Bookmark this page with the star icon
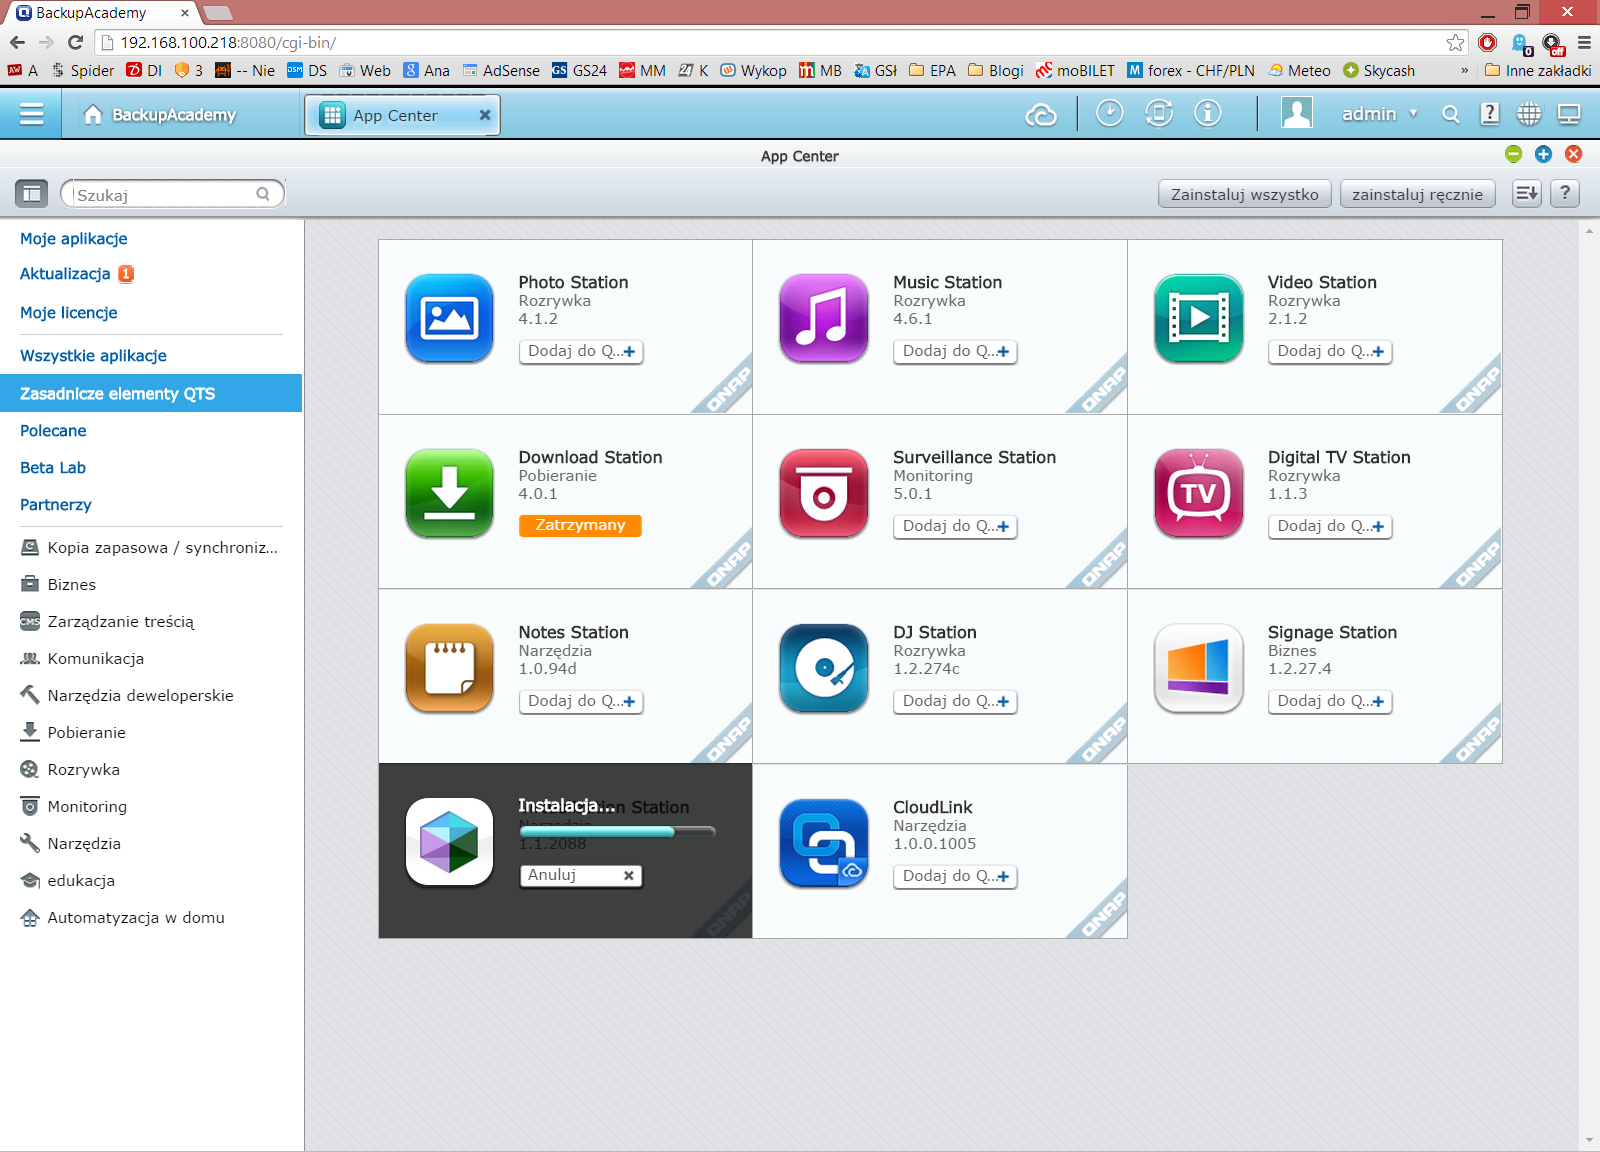1600x1152 pixels. click(1455, 43)
